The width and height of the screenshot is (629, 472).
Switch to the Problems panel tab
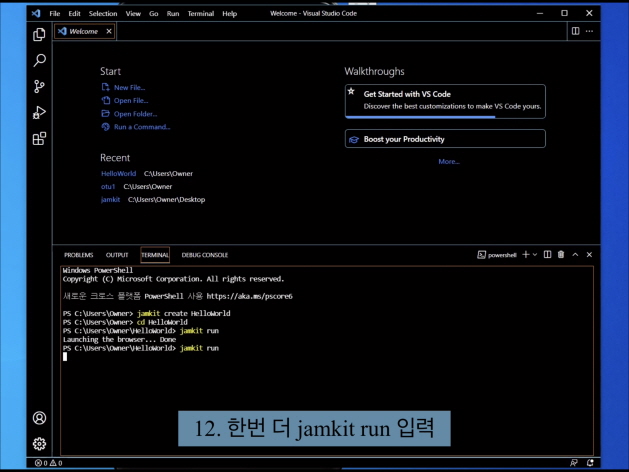pyautogui.click(x=78, y=255)
